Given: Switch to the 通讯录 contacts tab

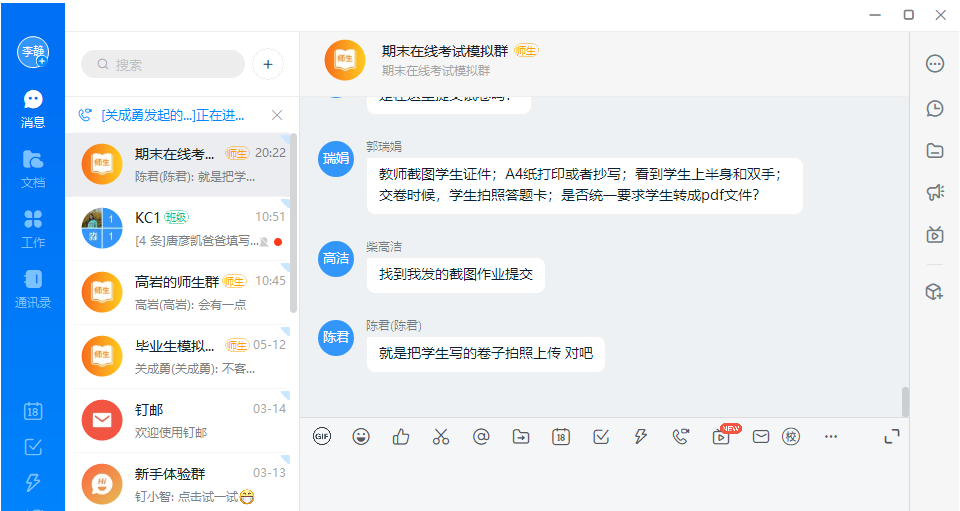Looking at the screenshot, I should coord(33,288).
